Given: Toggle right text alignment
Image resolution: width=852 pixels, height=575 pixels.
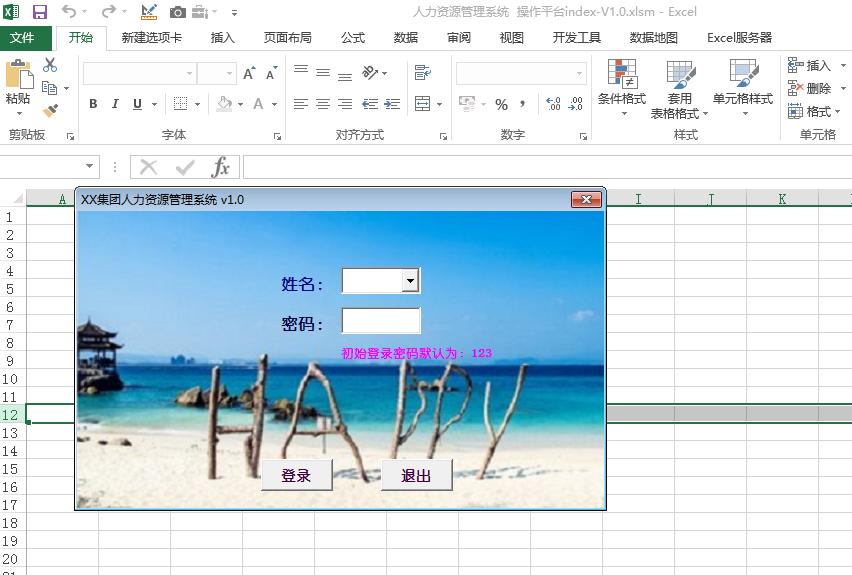Looking at the screenshot, I should point(344,104).
